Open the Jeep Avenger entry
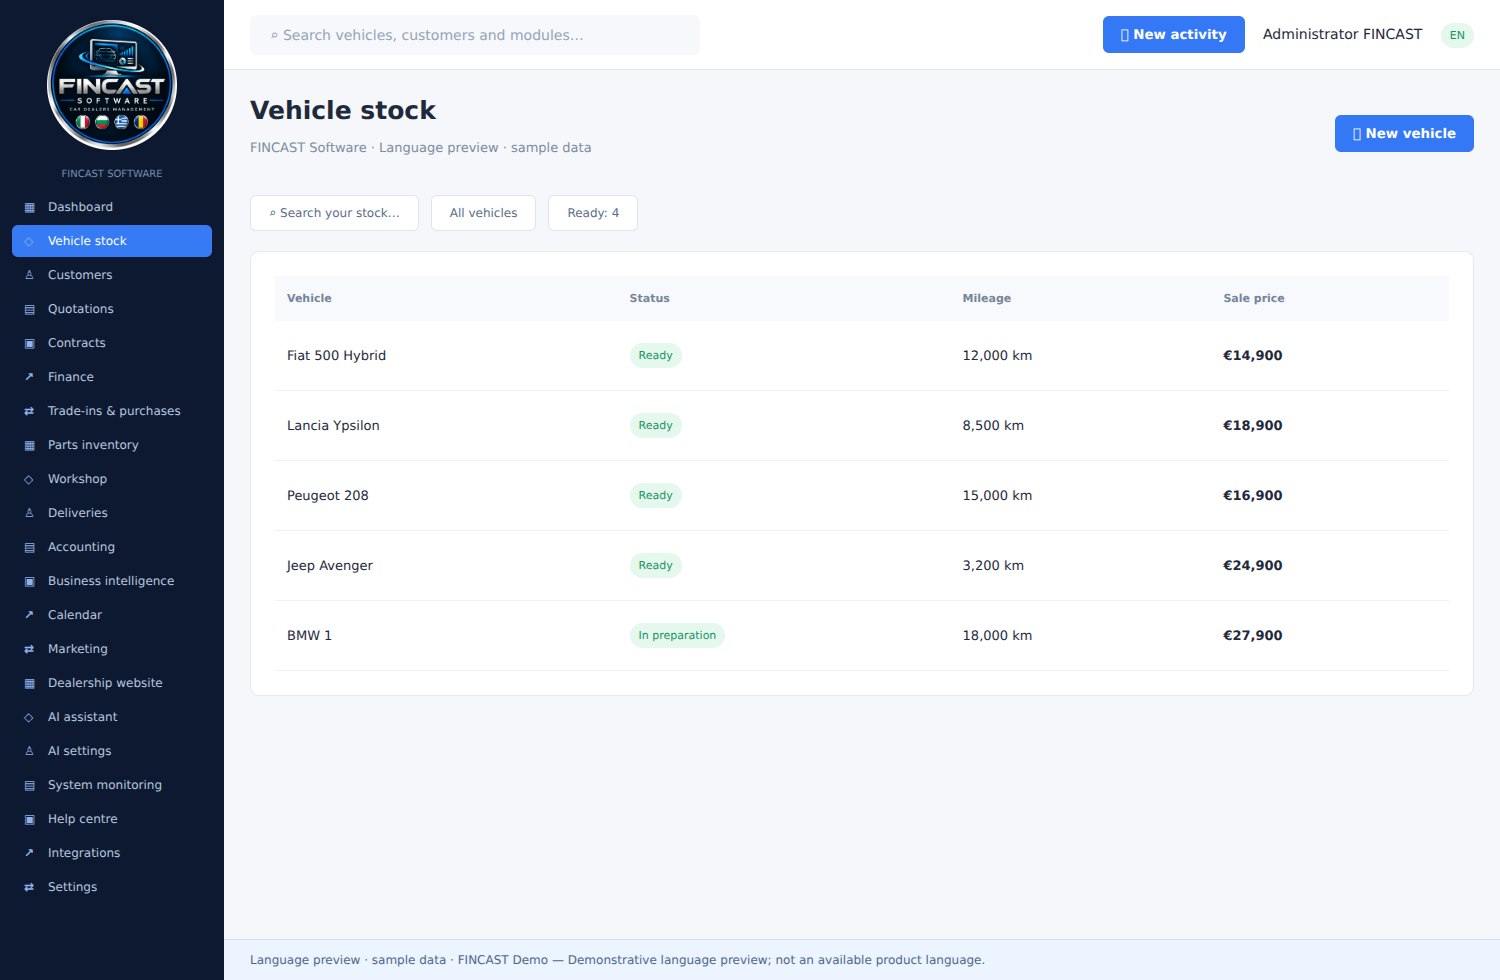This screenshot has width=1500, height=980. click(862, 565)
